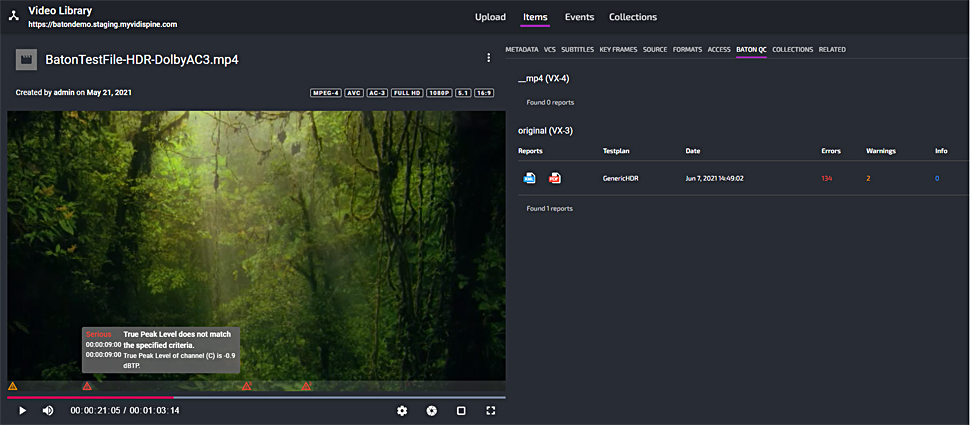Click the __mp4 (VX-4) heading

[x=543, y=79]
